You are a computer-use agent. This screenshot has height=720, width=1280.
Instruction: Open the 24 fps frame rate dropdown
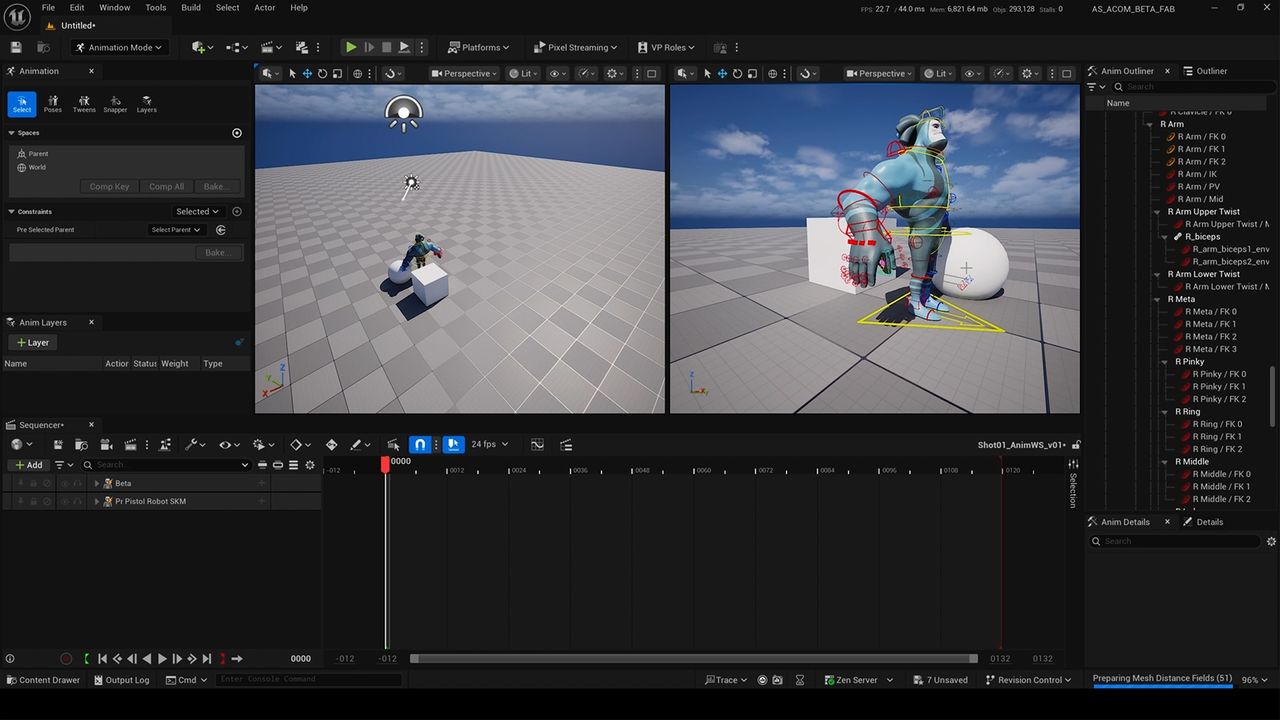490,444
